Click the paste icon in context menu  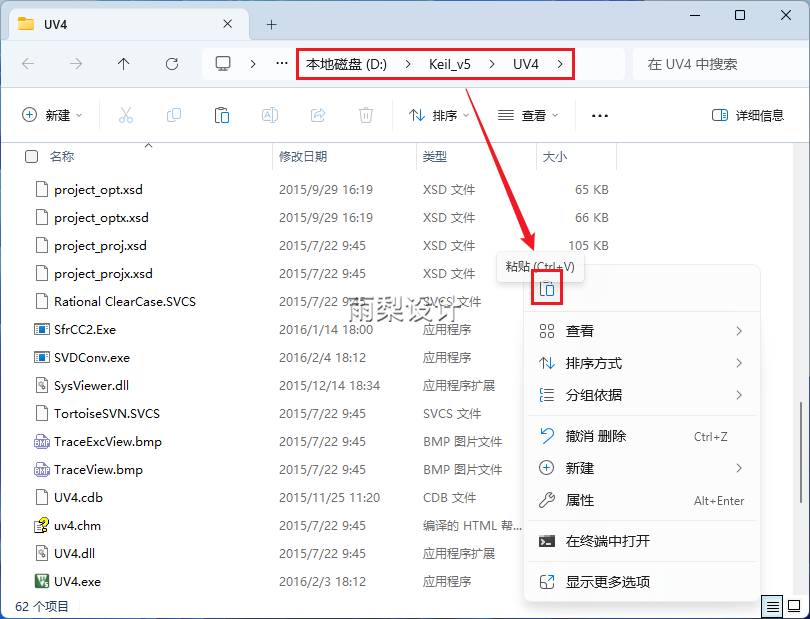(x=547, y=289)
